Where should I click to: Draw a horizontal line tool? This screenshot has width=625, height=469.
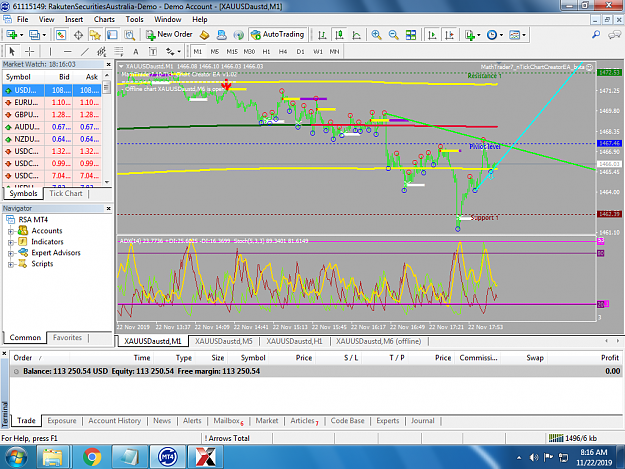point(67,51)
